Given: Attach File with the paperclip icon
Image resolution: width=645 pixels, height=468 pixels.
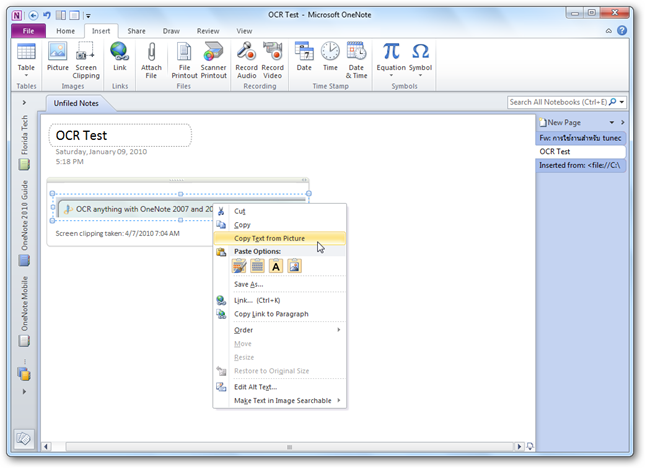Looking at the screenshot, I should point(151,60).
